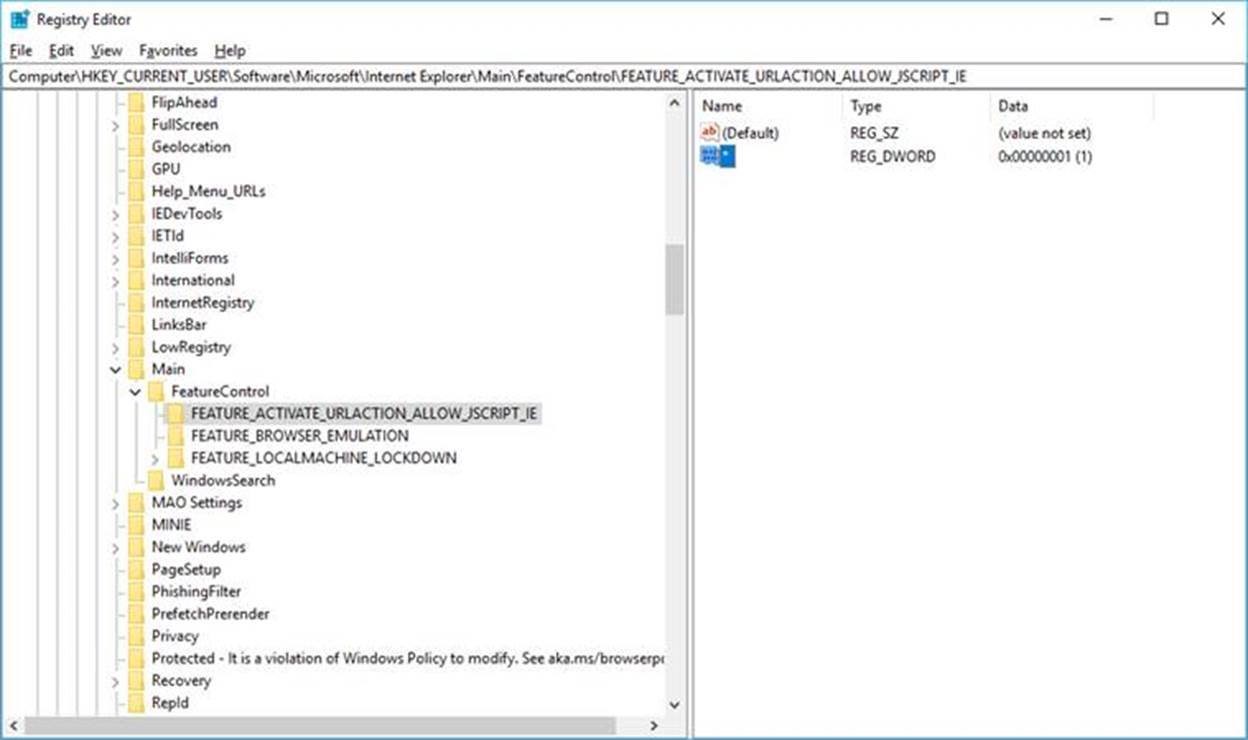This screenshot has height=740, width=1248.
Task: Select the RepId key
Action: click(170, 703)
